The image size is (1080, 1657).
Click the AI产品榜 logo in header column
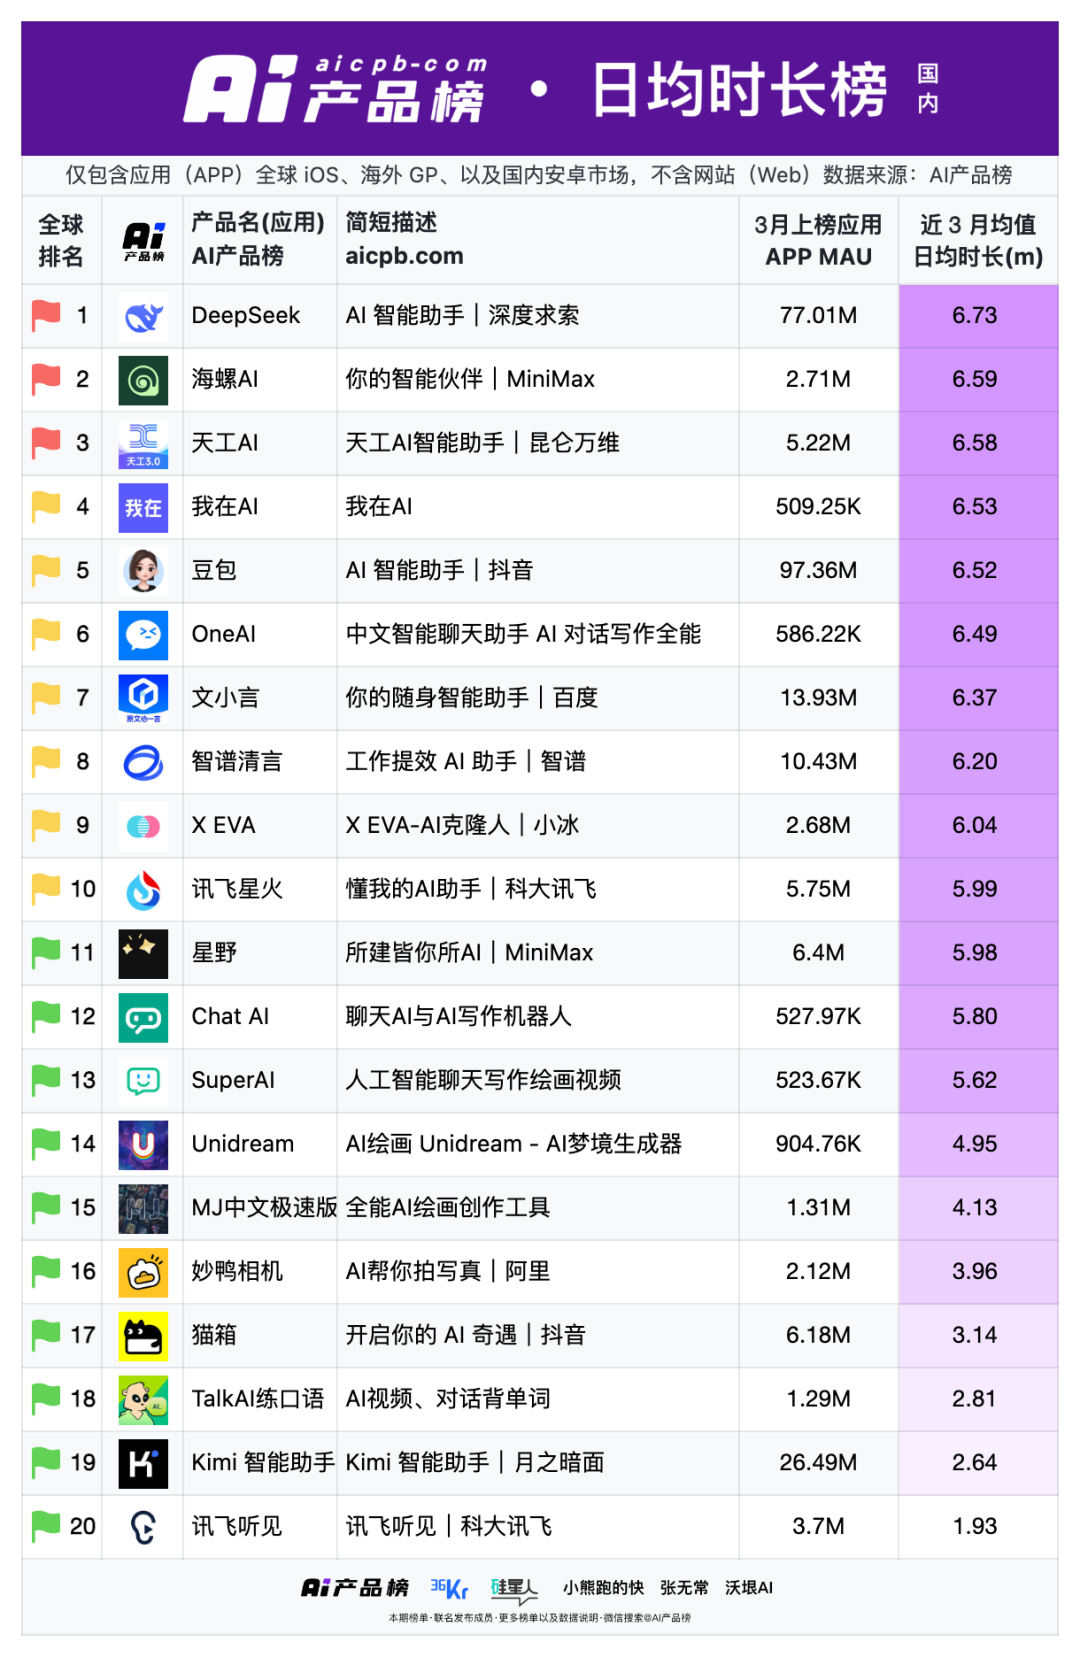tap(143, 241)
